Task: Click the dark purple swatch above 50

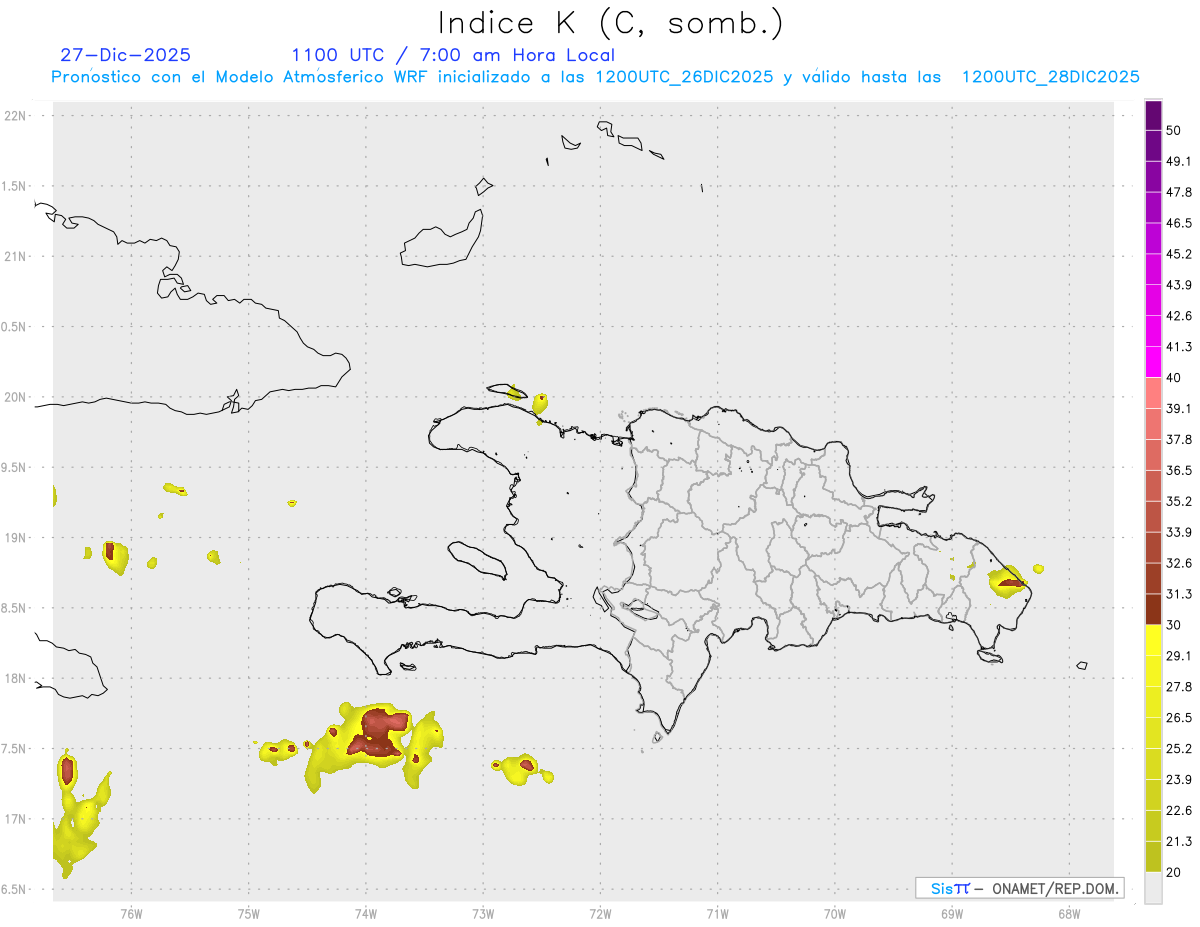Action: coord(1153,116)
